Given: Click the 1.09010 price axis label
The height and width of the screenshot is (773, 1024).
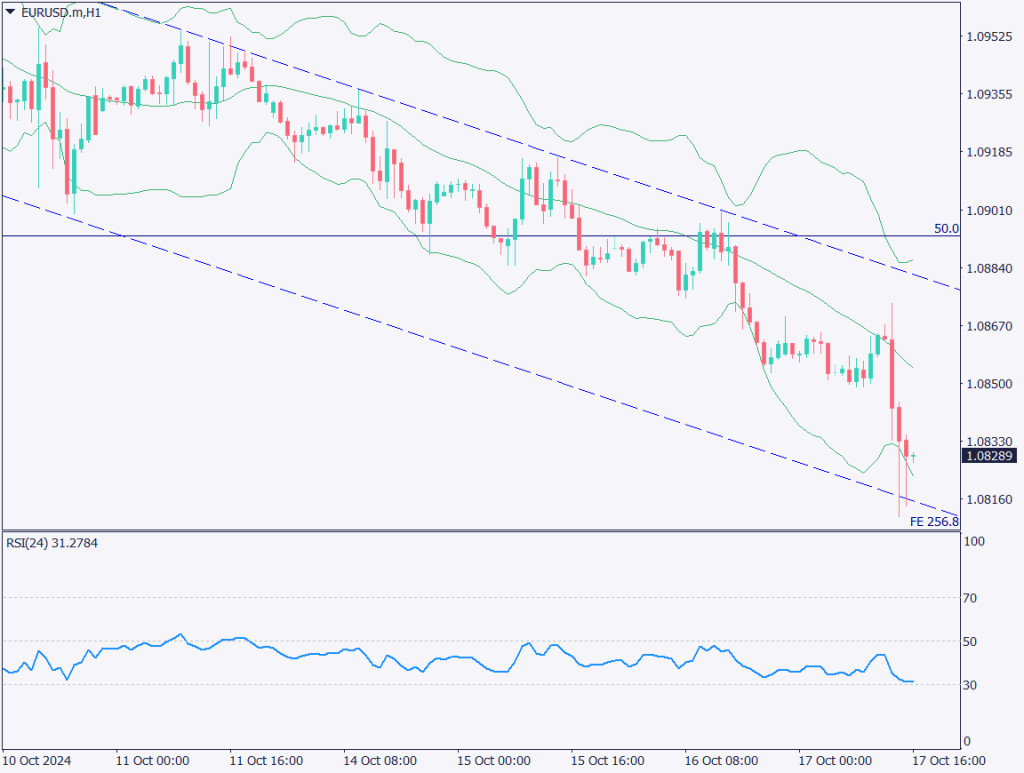Looking at the screenshot, I should point(991,211).
